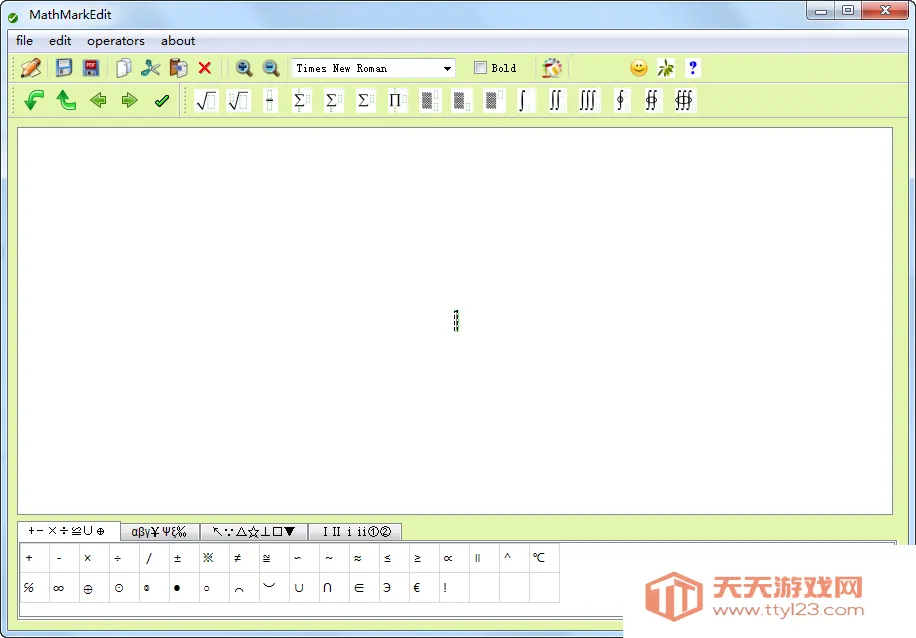This screenshot has height=638, width=916.
Task: Click the smiley face icon
Action: coord(638,68)
